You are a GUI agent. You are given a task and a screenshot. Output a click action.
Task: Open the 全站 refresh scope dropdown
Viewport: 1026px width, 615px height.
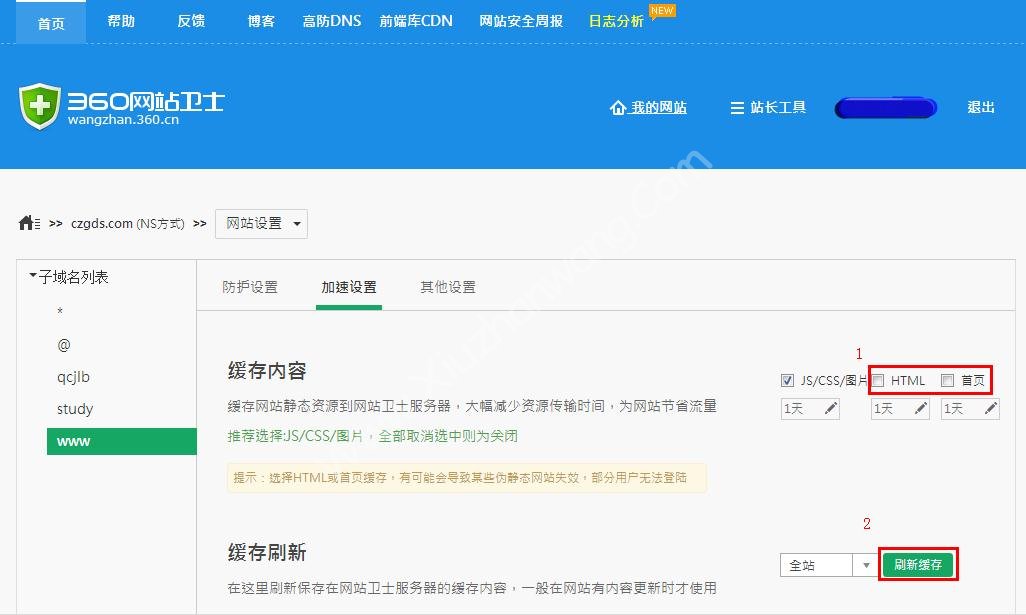pos(866,564)
